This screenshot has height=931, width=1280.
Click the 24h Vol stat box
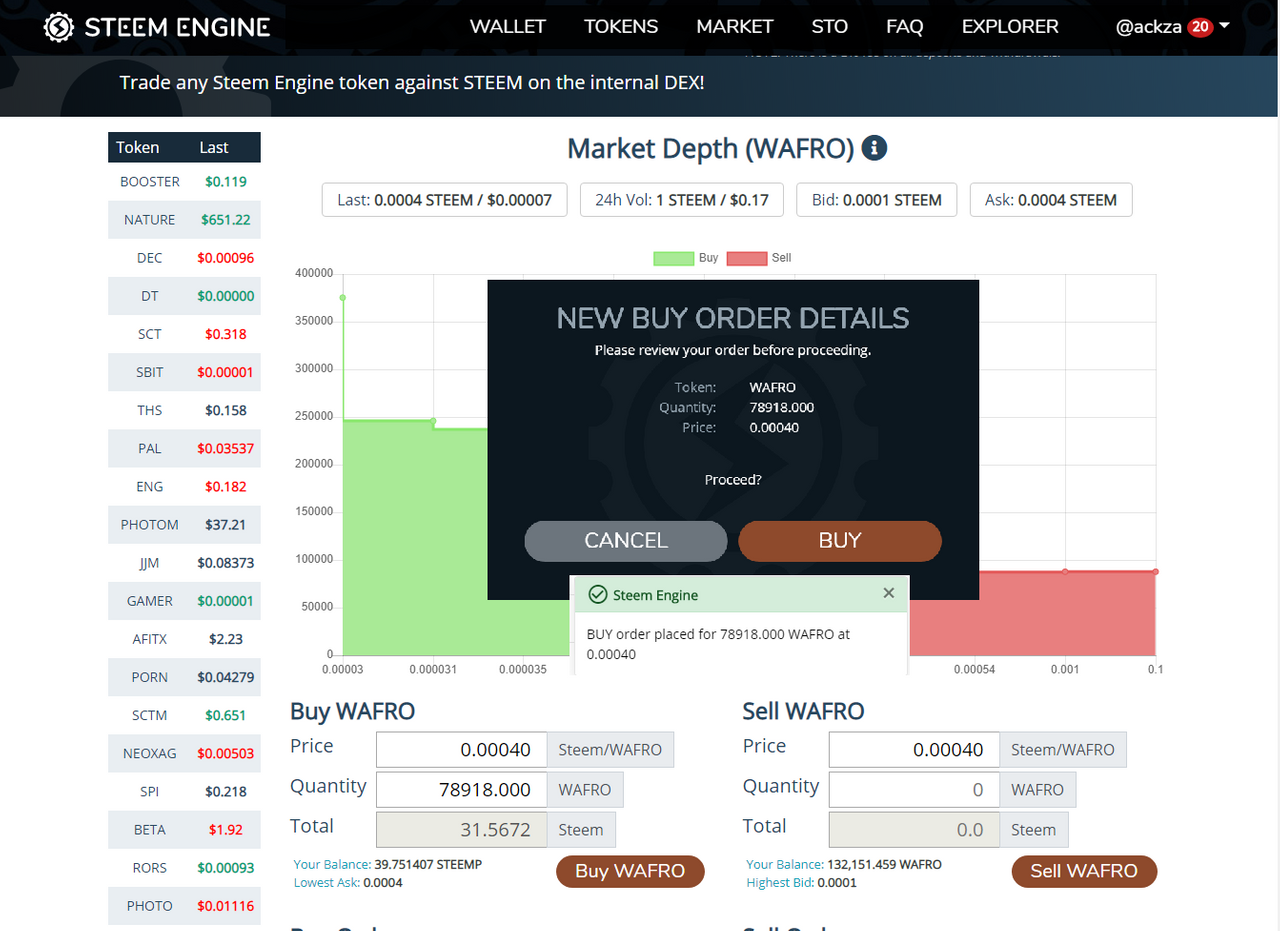pos(682,200)
